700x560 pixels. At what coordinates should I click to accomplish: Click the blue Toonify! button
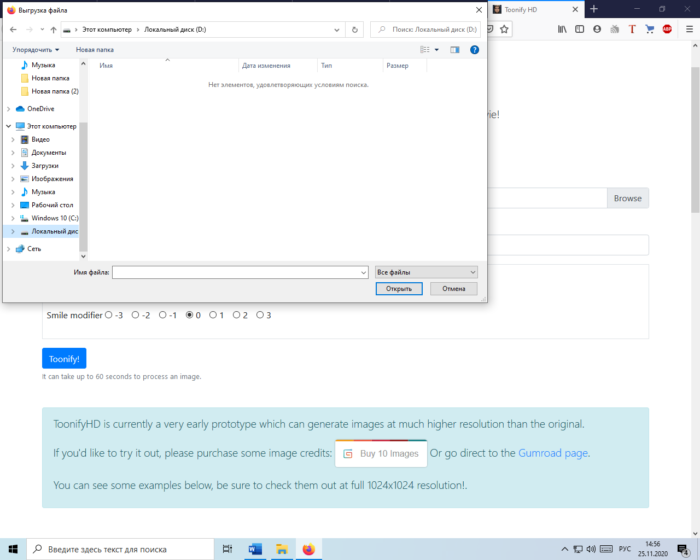64,359
